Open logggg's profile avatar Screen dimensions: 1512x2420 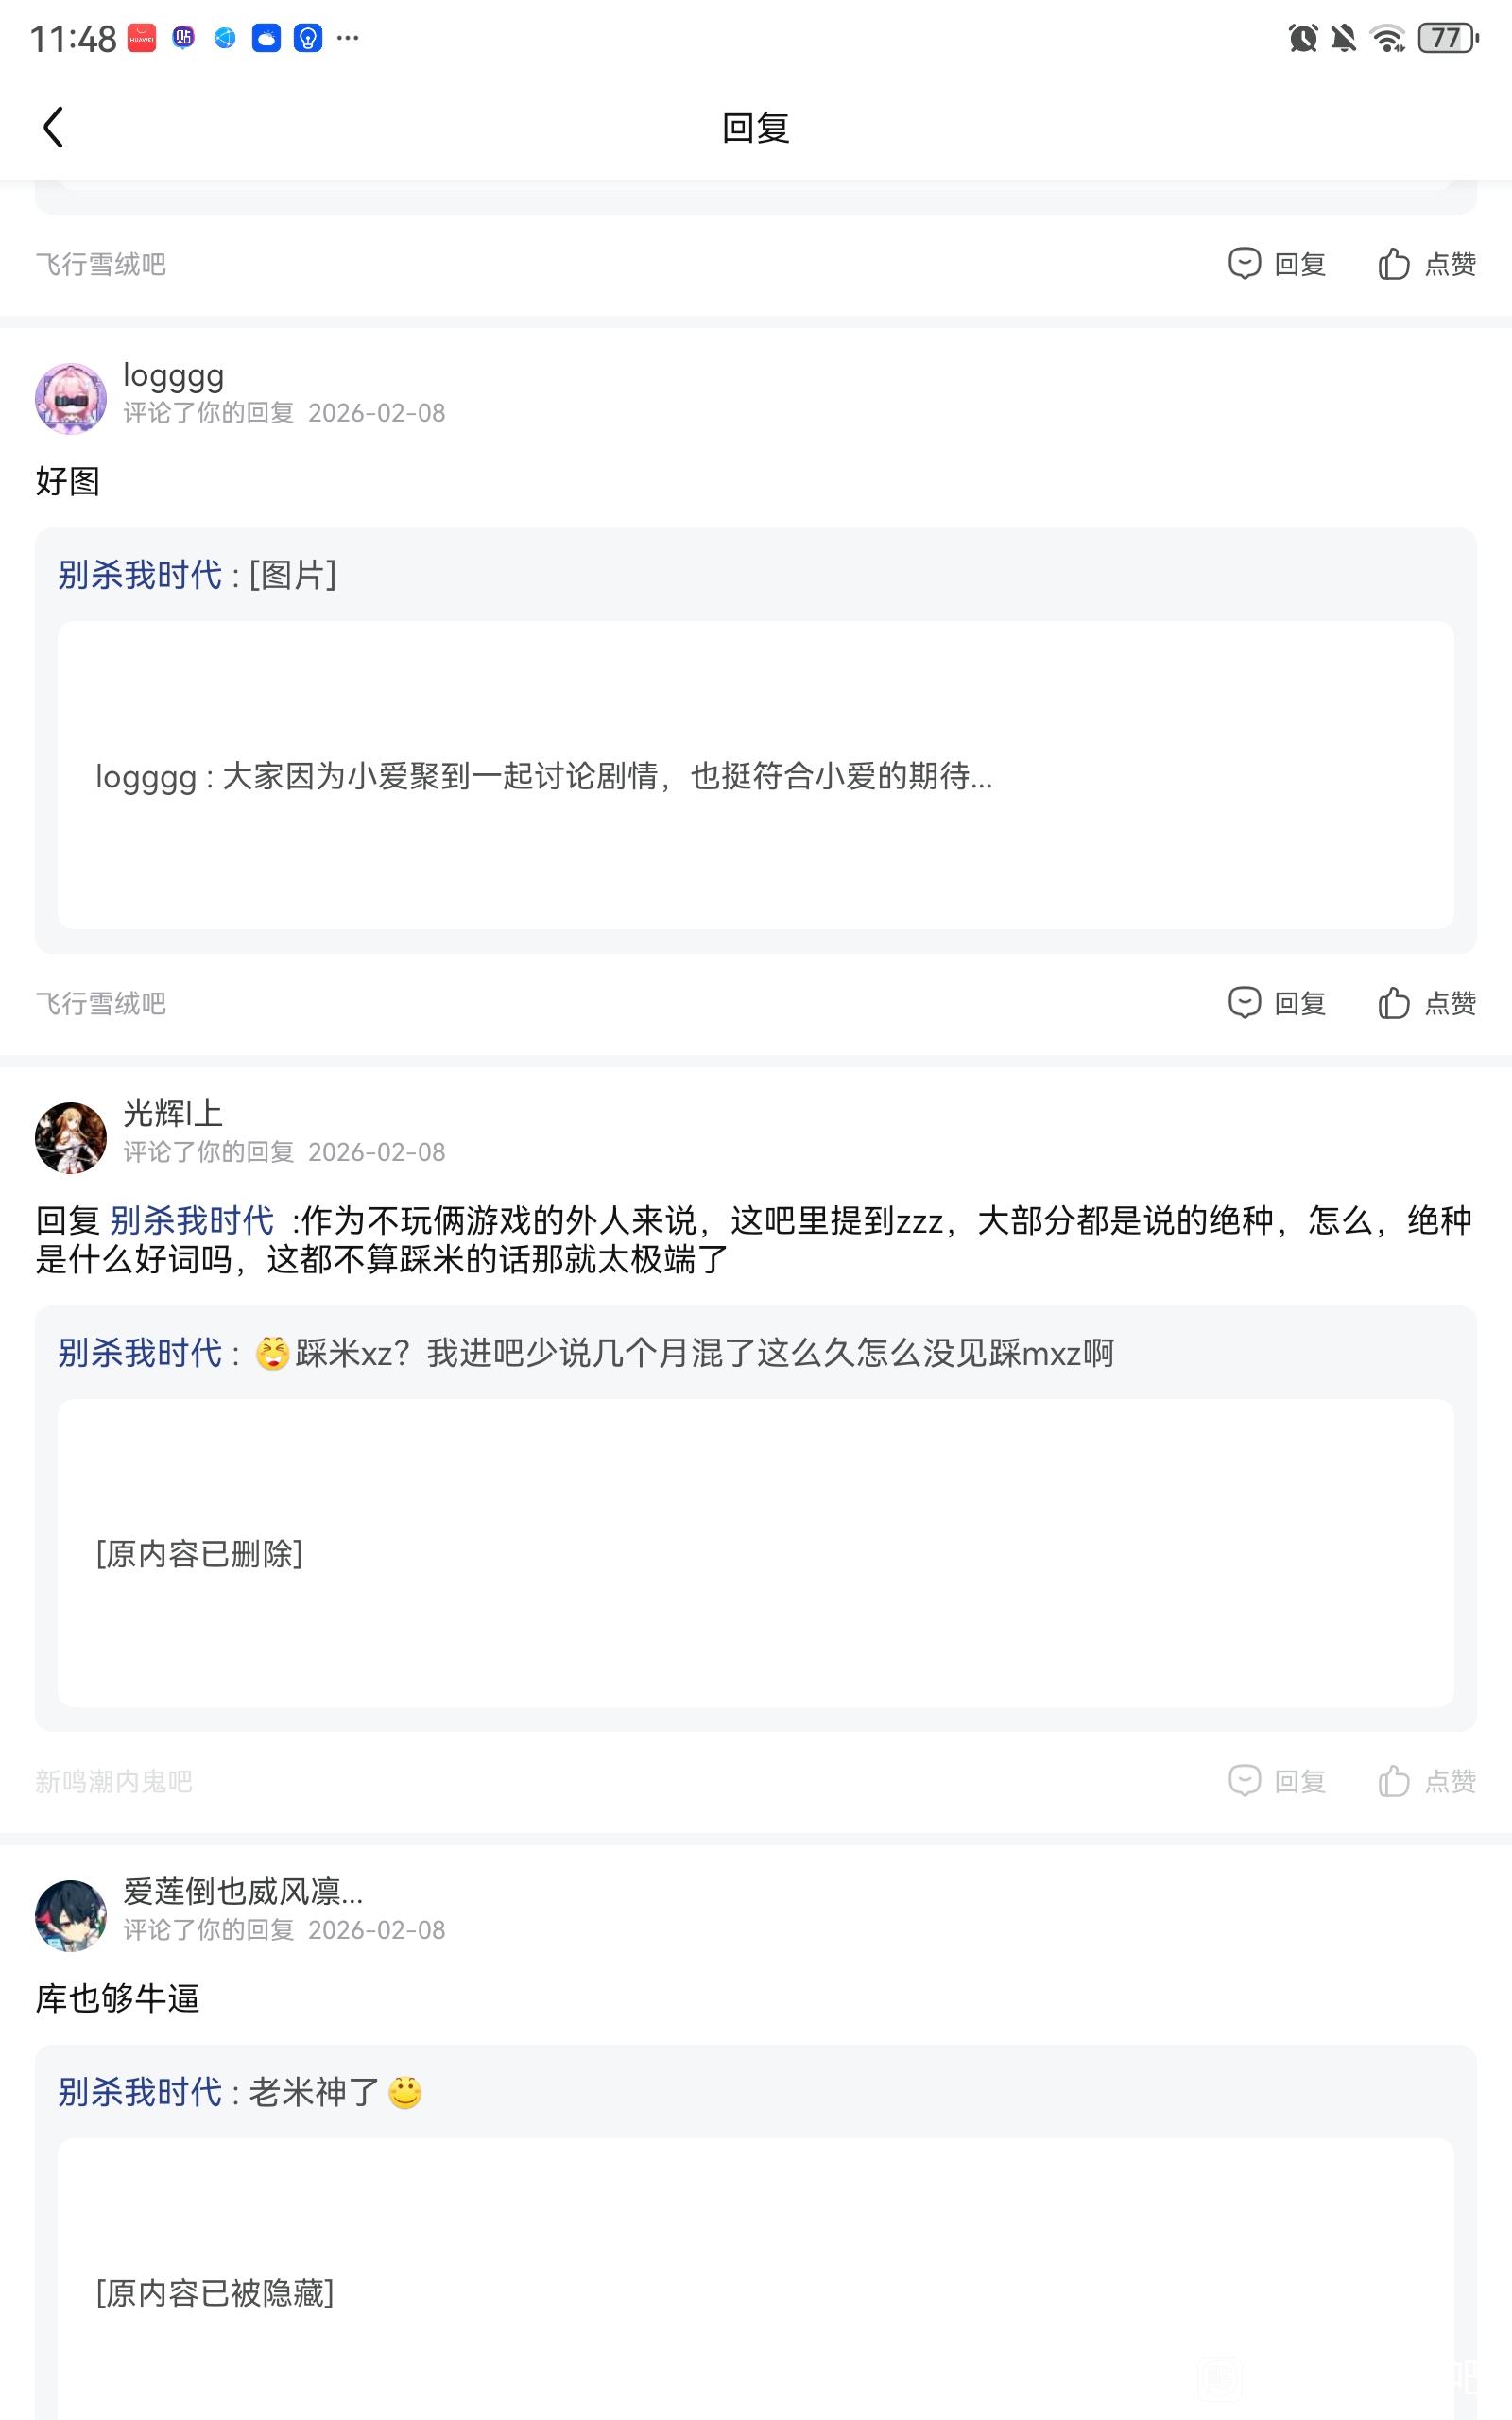click(x=71, y=398)
